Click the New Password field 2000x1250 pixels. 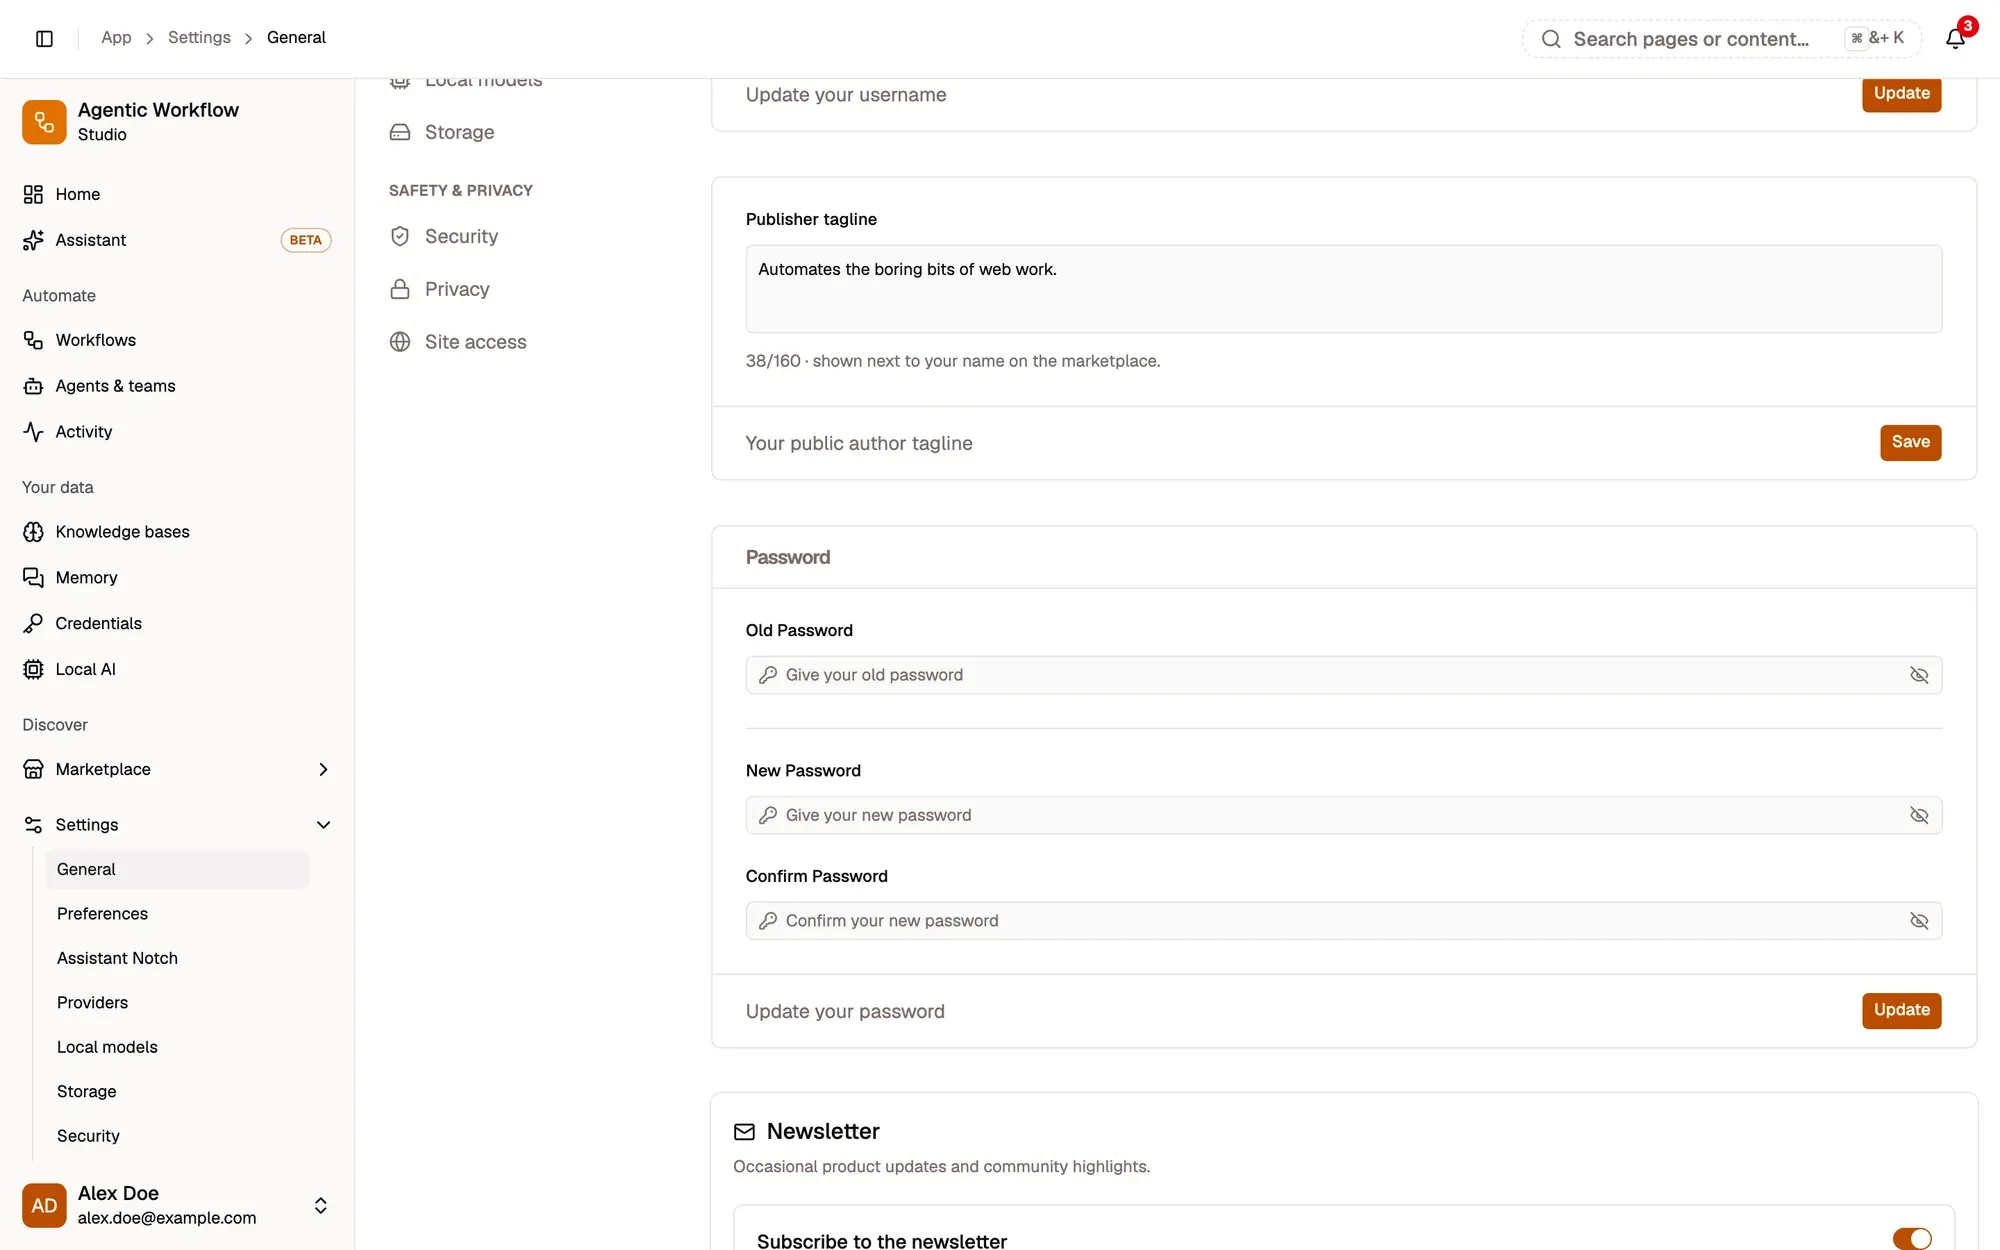coord(1343,815)
